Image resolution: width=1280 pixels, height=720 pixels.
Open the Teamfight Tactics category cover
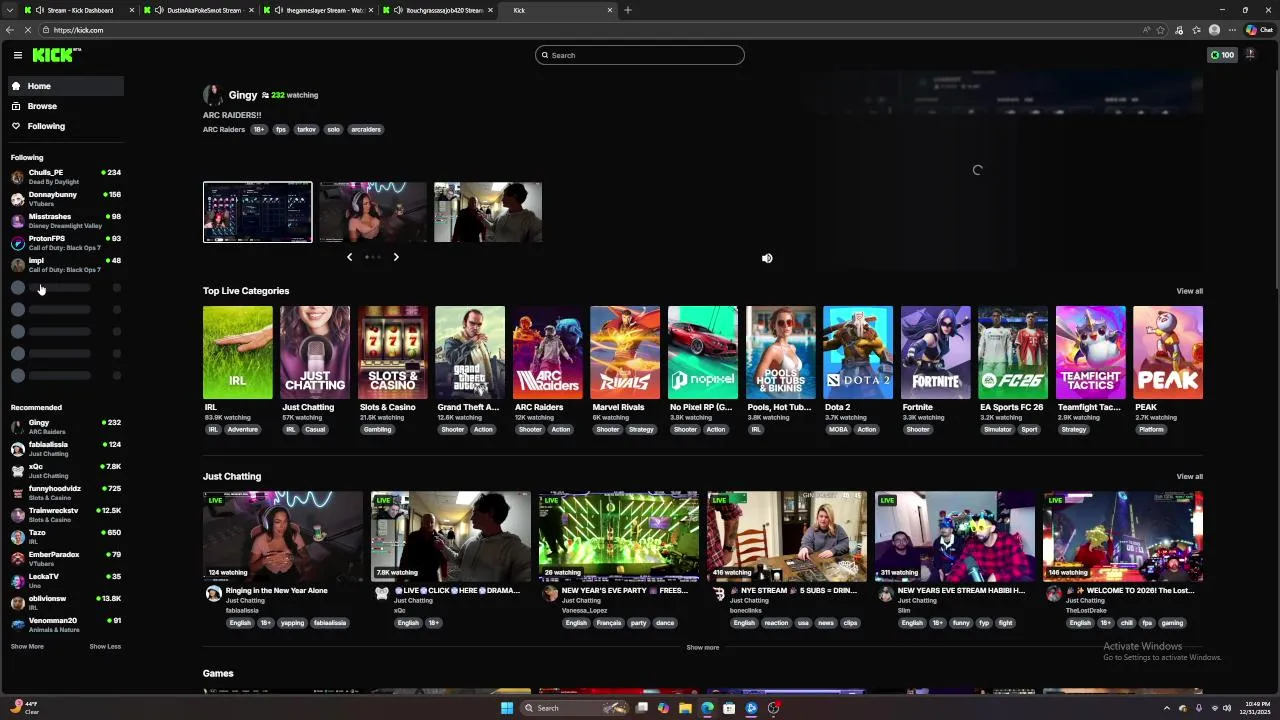click(x=1090, y=352)
